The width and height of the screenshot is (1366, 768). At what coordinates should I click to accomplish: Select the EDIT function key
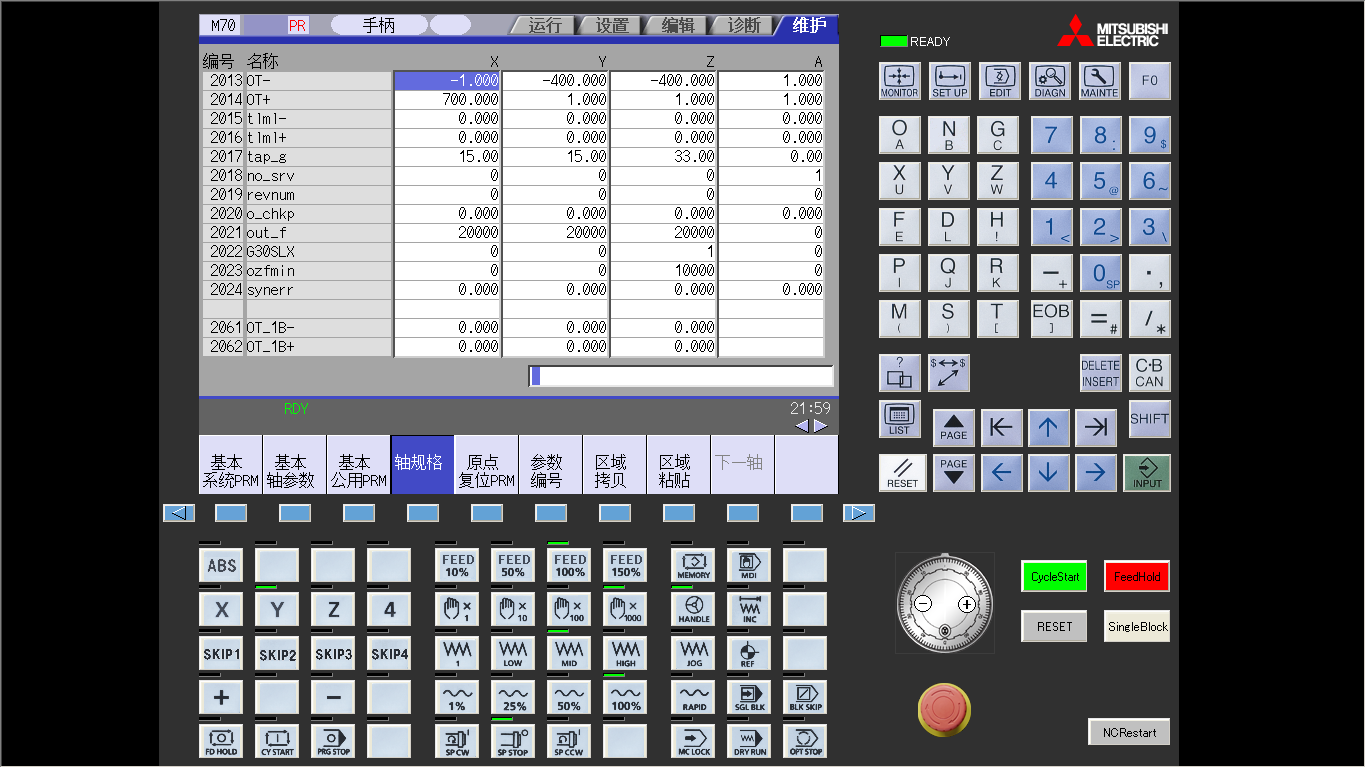click(999, 81)
